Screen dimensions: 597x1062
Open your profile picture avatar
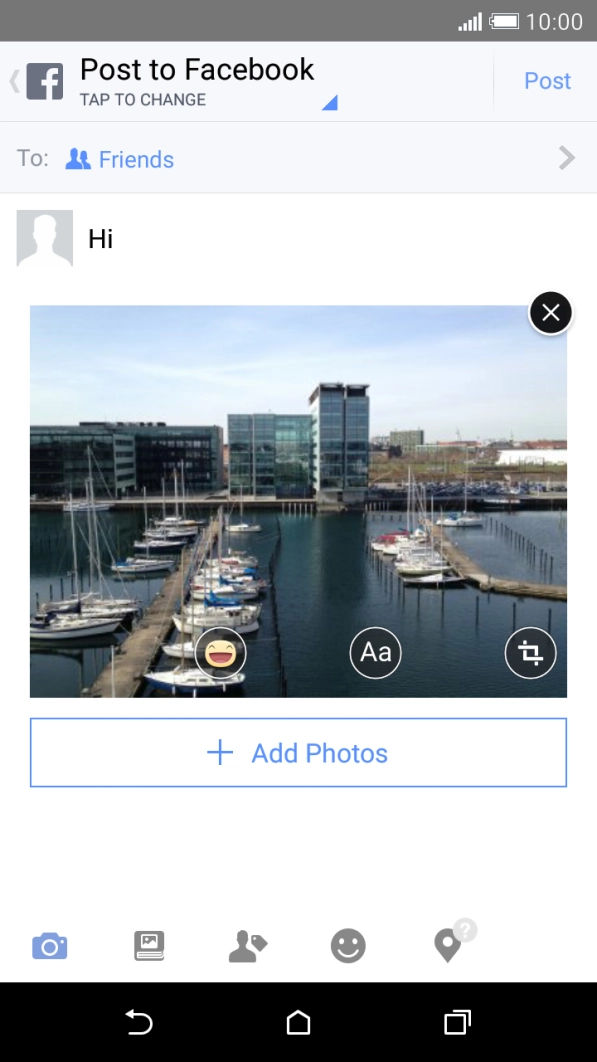click(x=44, y=239)
